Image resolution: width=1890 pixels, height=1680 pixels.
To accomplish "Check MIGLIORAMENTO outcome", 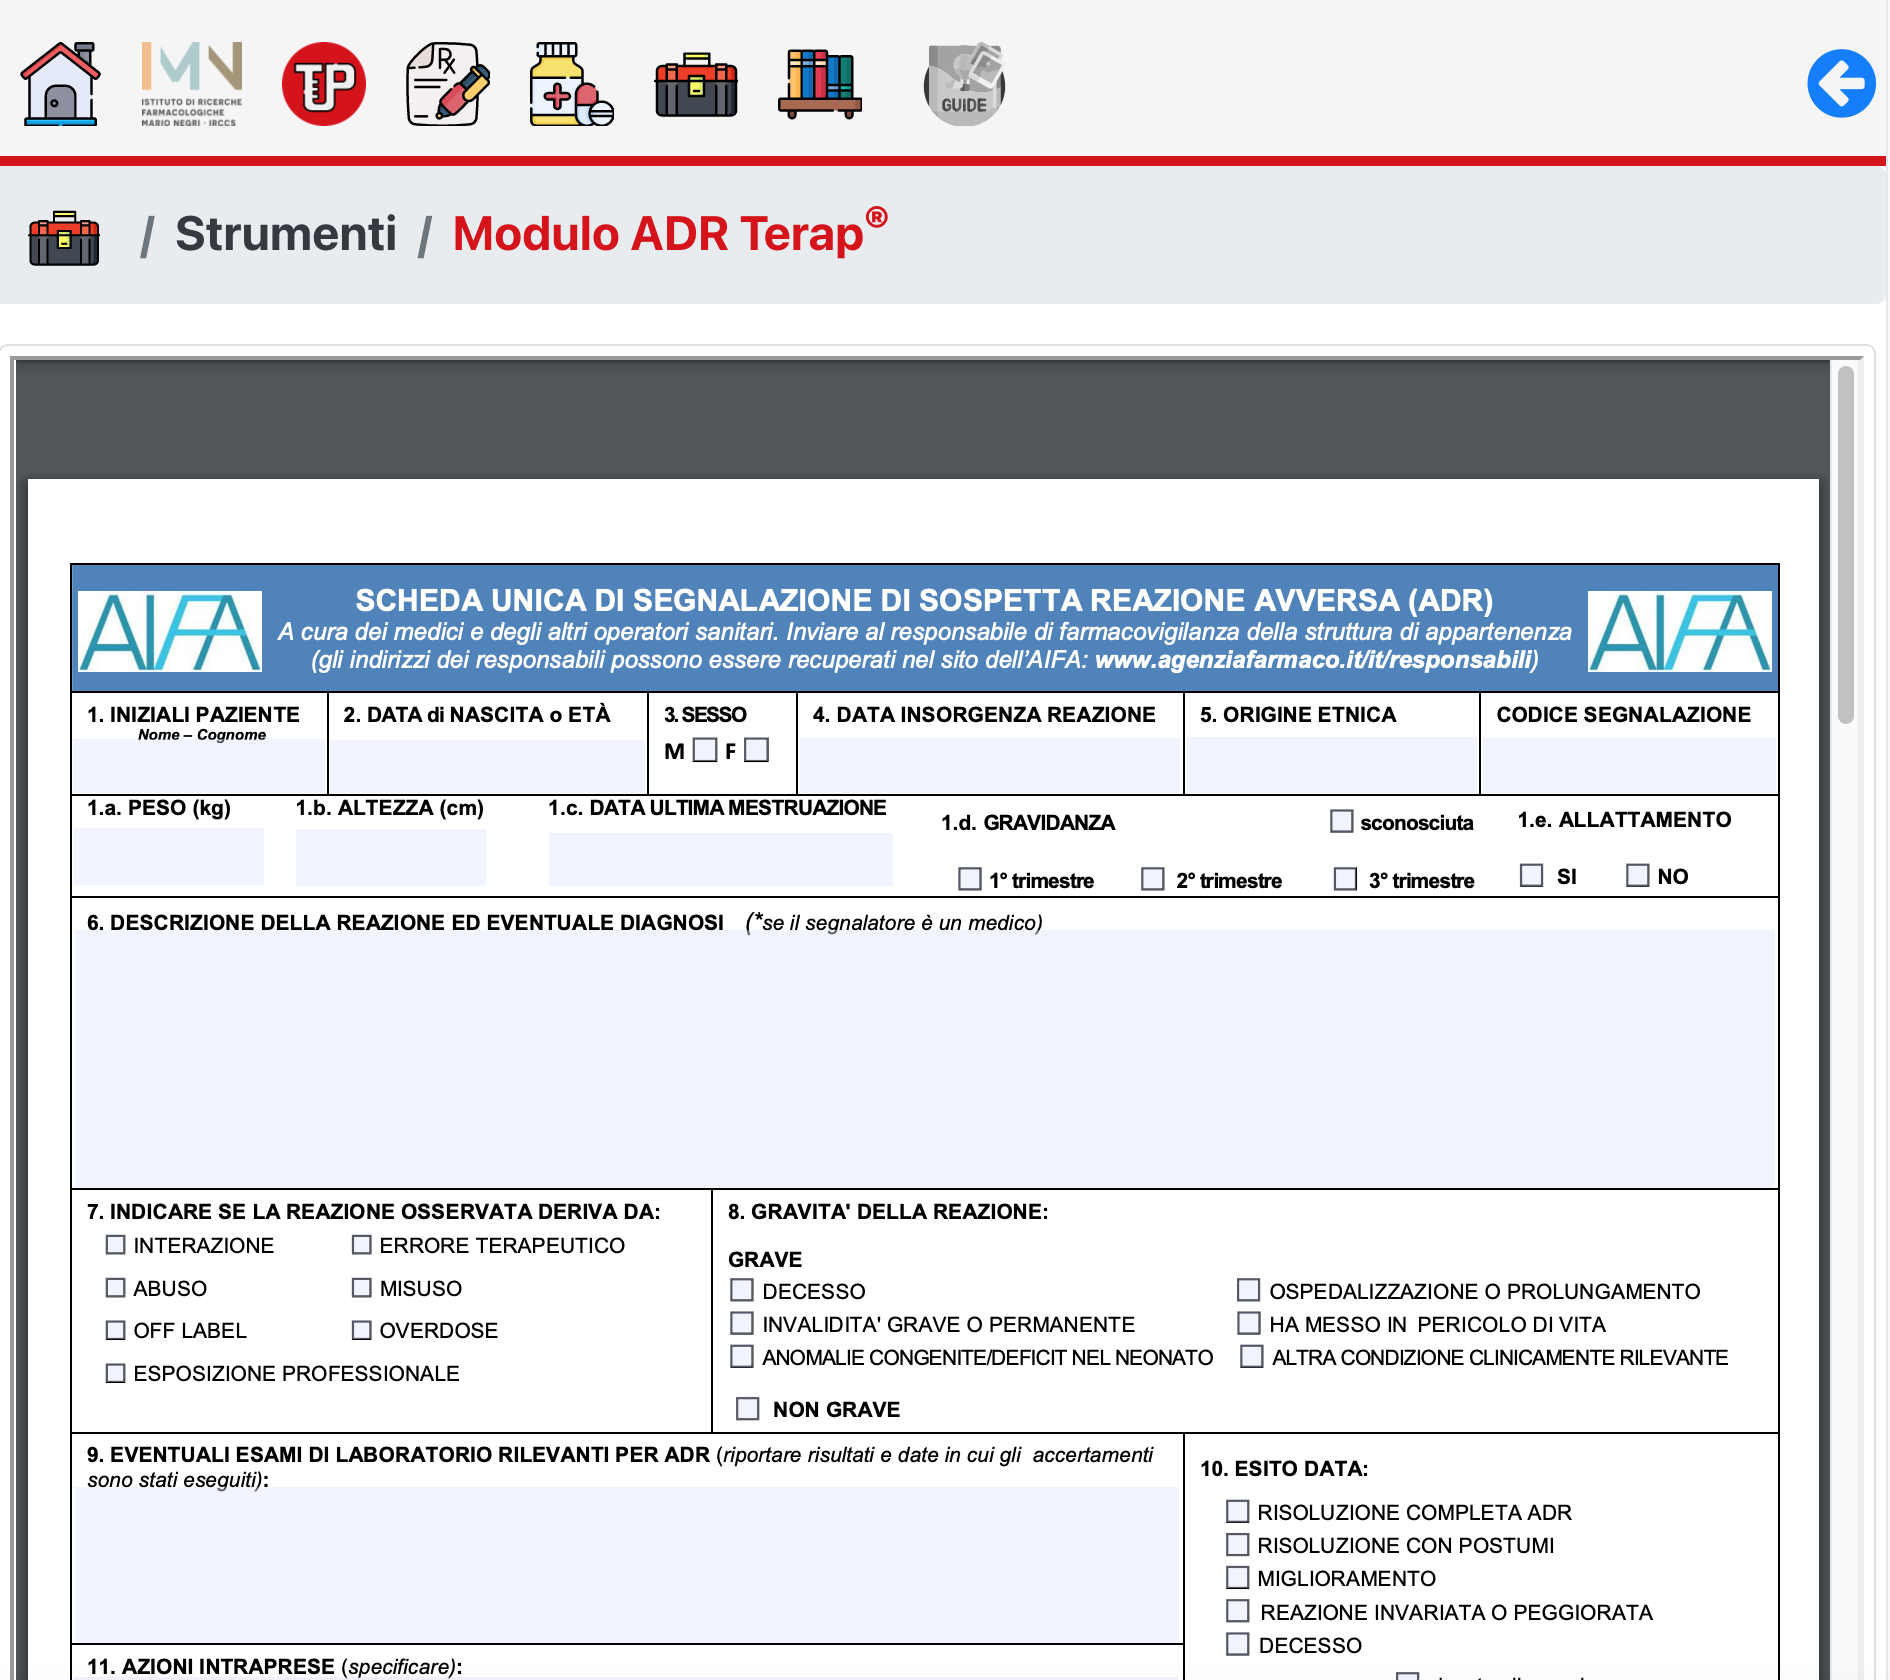I will pos(1238,1577).
